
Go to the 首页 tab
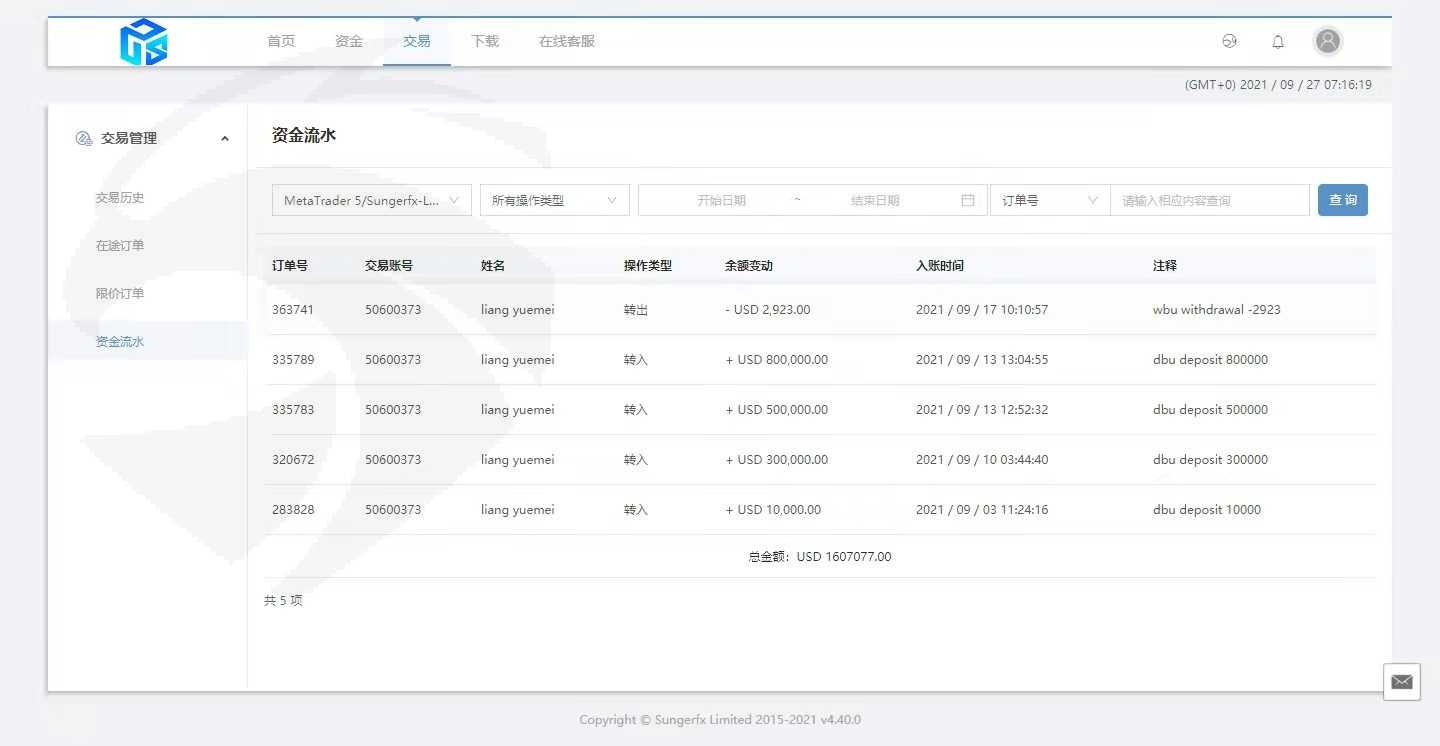point(281,41)
